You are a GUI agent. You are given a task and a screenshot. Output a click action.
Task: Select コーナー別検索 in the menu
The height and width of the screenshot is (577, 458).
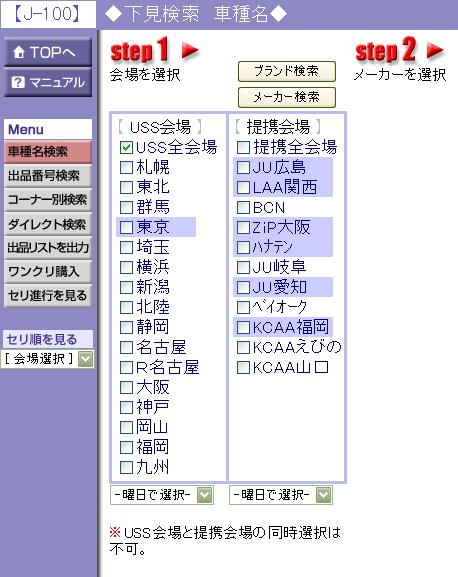click(x=48, y=199)
